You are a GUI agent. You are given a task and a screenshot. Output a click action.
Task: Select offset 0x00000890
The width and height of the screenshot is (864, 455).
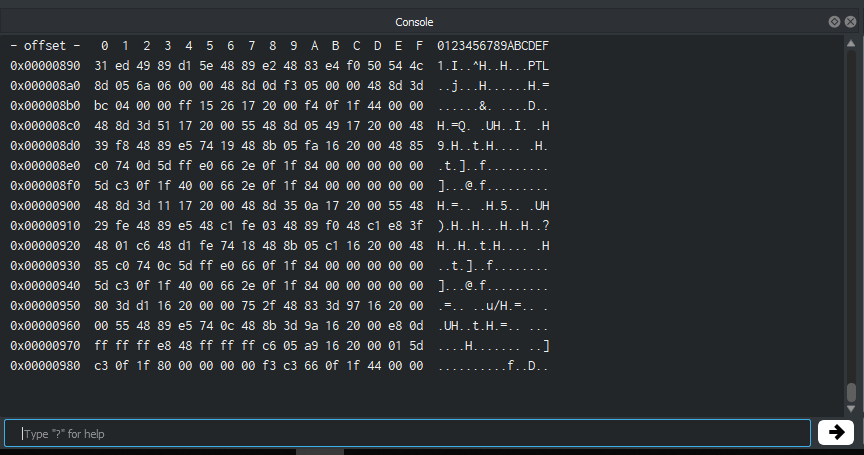[x=45, y=66]
